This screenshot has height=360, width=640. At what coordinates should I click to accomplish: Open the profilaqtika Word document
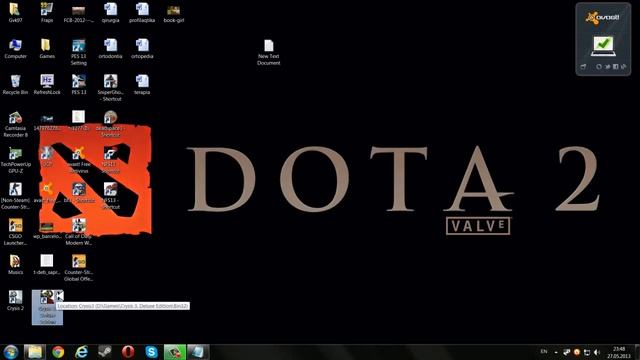pyautogui.click(x=142, y=12)
